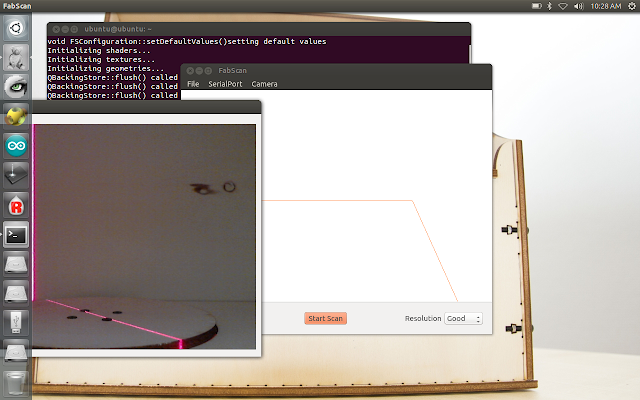
Task: Launch the mouse-figure app in the dock
Action: point(16,58)
